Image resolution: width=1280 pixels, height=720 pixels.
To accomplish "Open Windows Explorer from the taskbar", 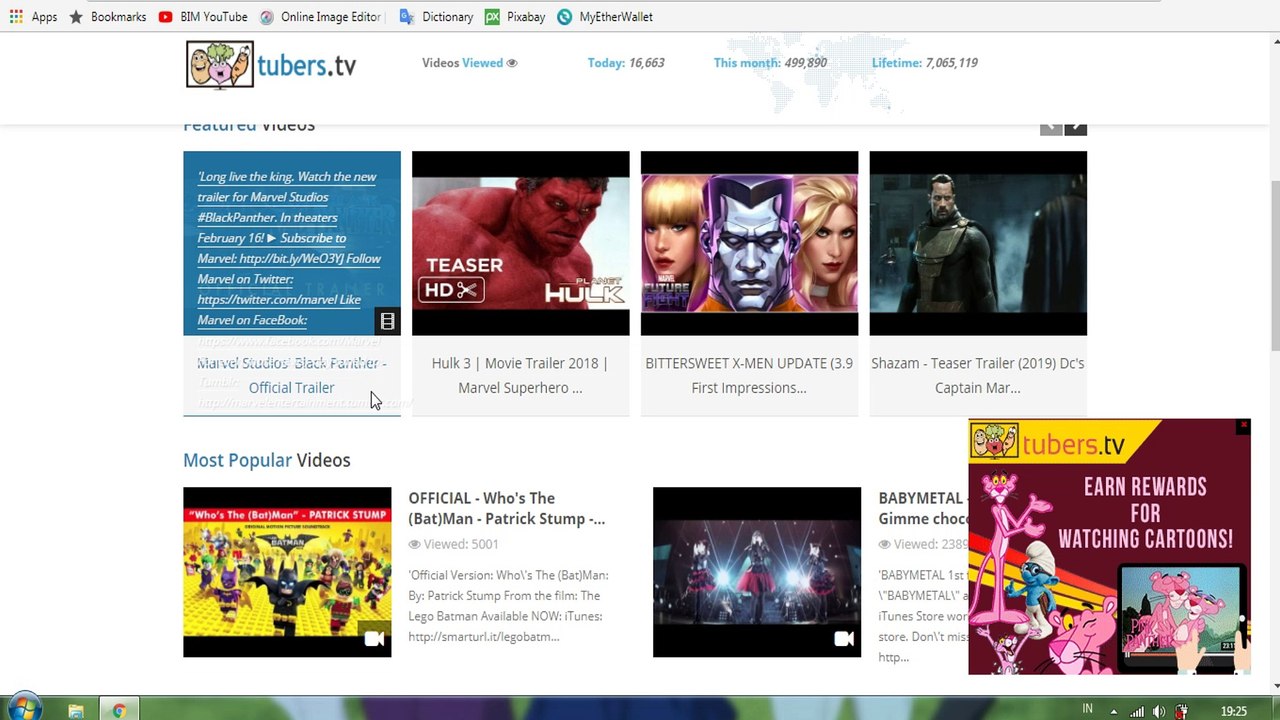I will coord(76,711).
